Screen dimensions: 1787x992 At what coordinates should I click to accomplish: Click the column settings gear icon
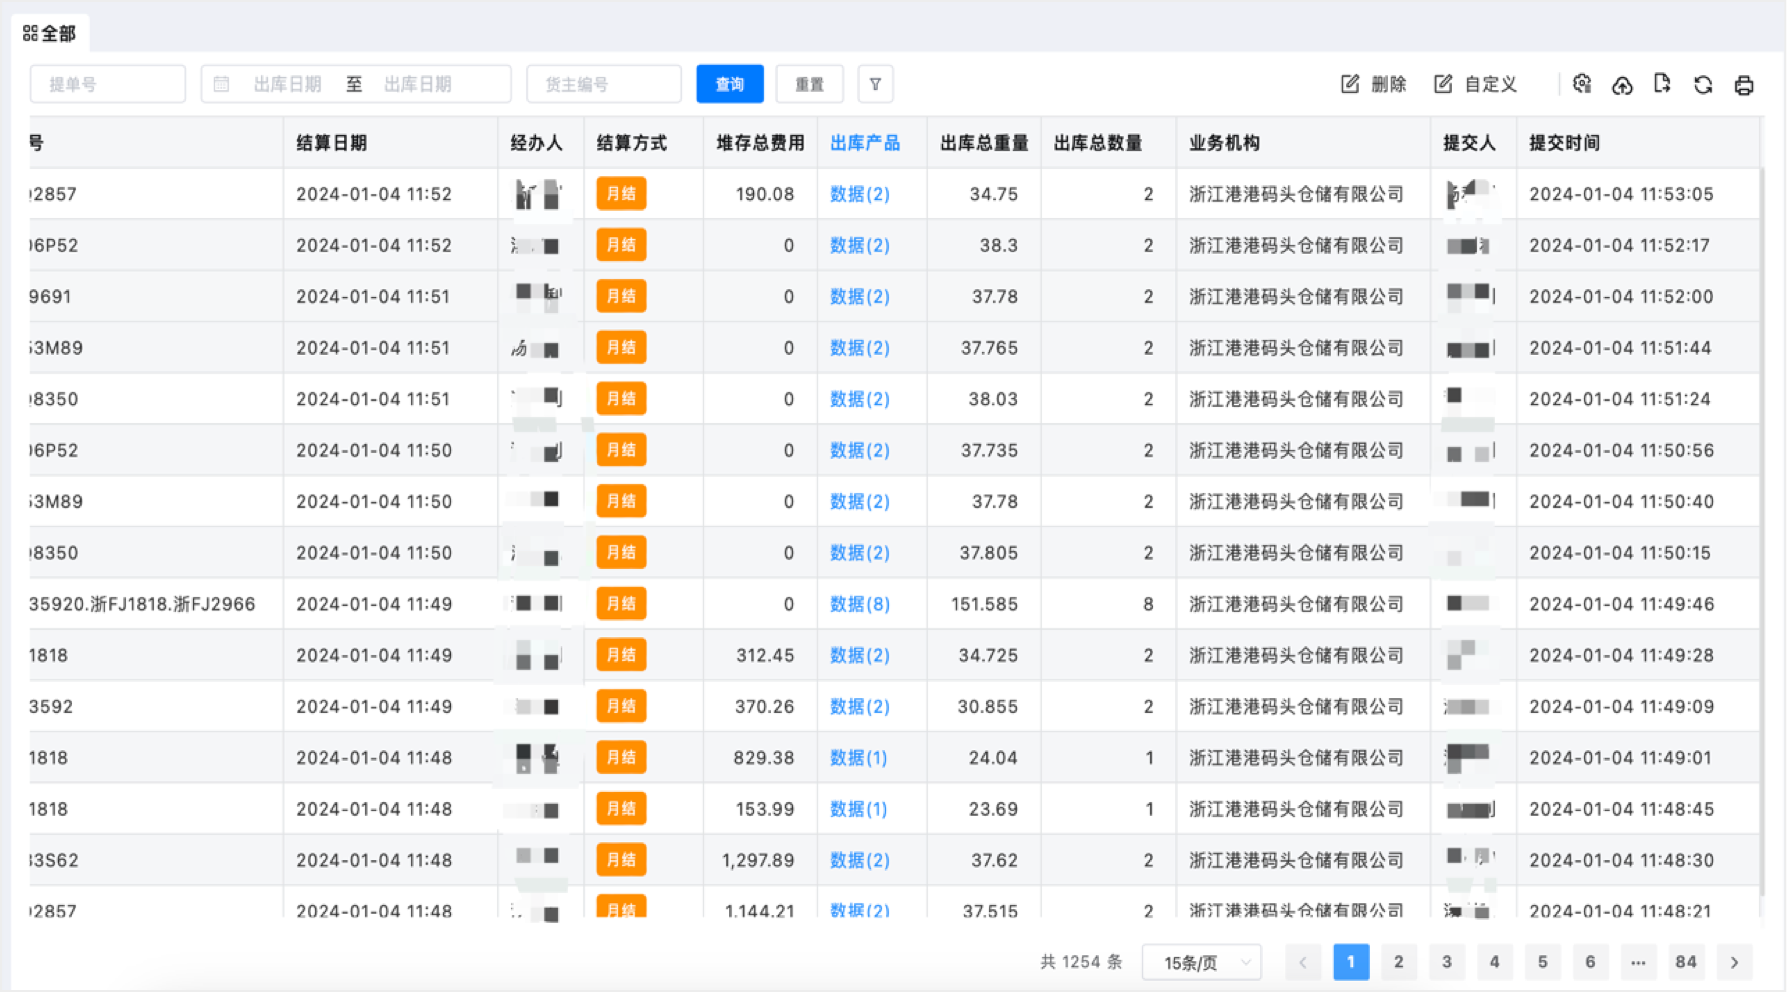pyautogui.click(x=1581, y=84)
